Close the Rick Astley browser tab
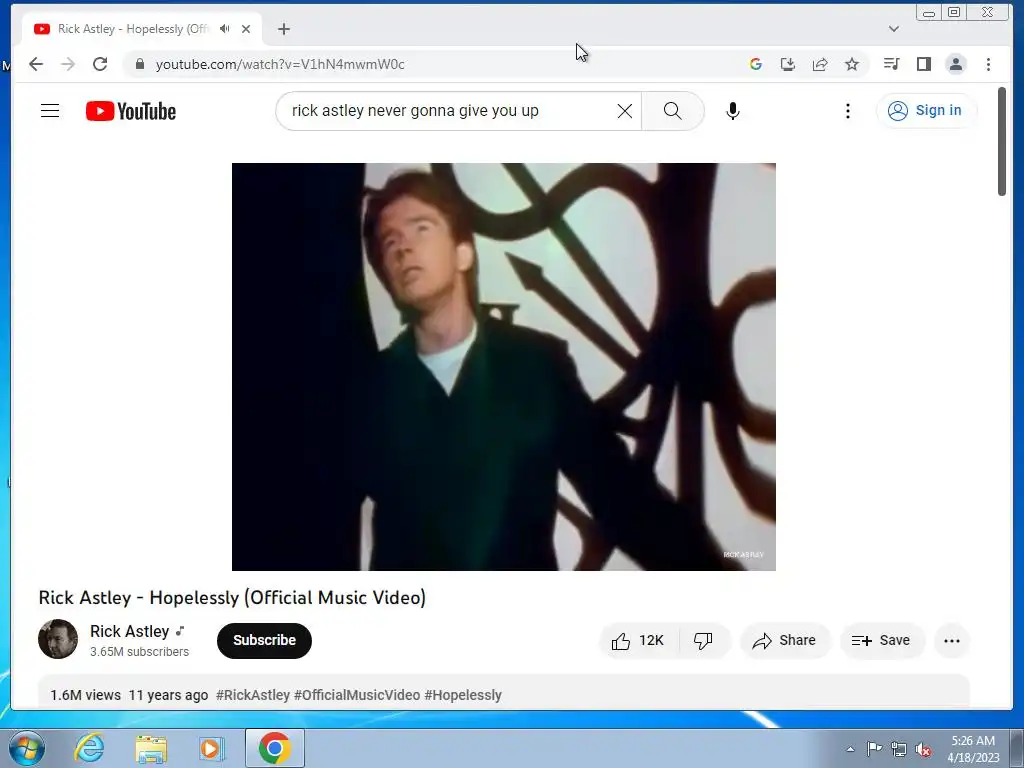The height and width of the screenshot is (768, 1024). (x=246, y=29)
